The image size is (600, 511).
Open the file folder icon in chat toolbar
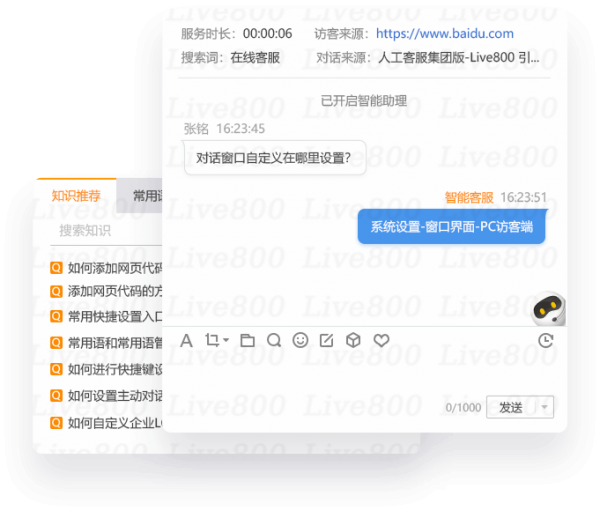click(247, 340)
